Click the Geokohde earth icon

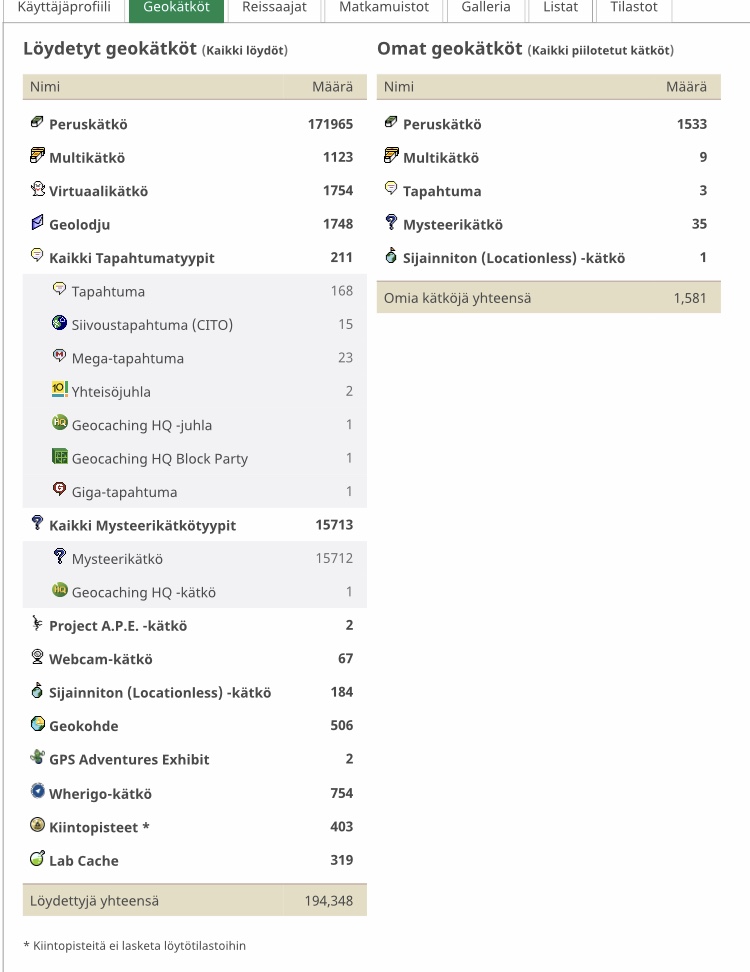37,725
